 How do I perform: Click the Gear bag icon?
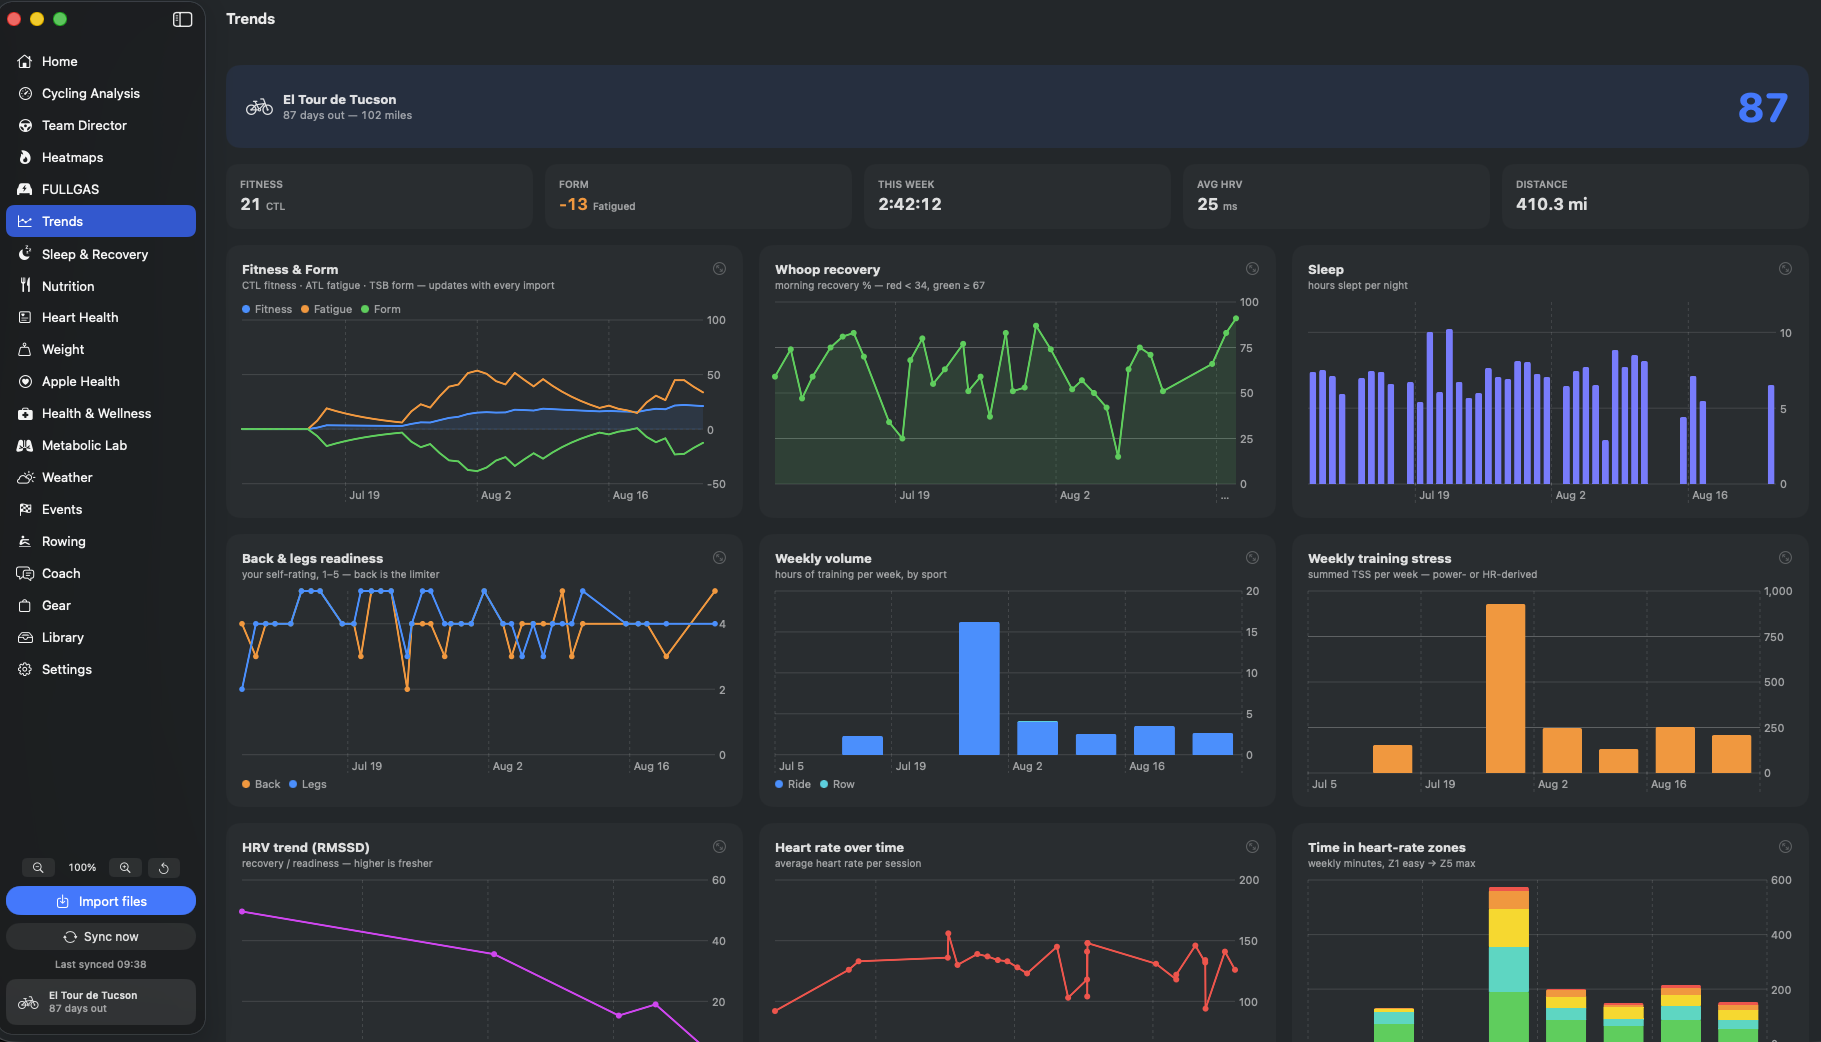pos(25,605)
